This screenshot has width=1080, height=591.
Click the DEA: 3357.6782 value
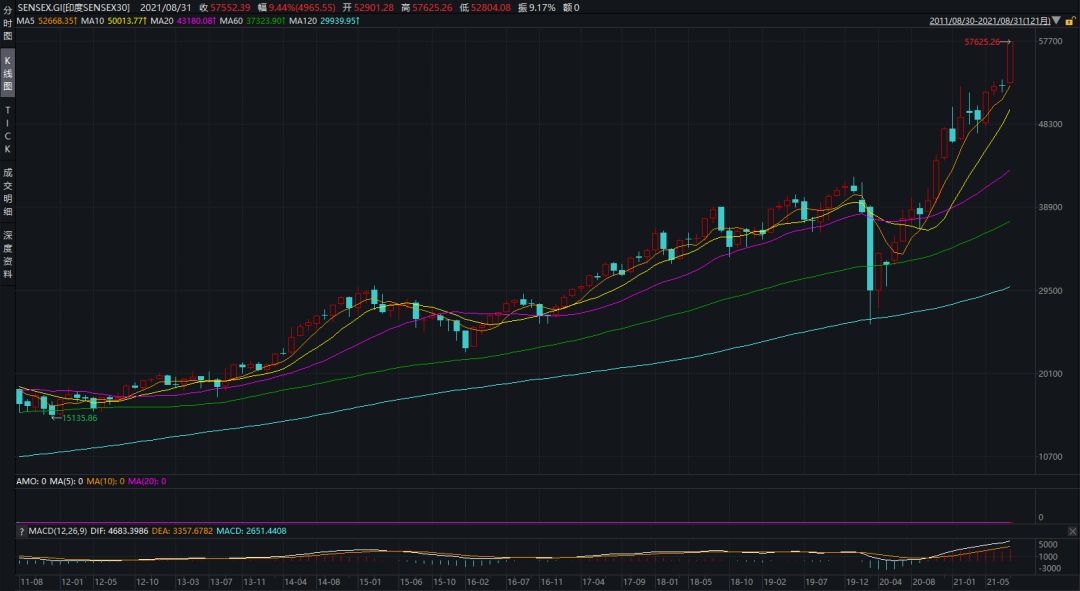pos(182,531)
